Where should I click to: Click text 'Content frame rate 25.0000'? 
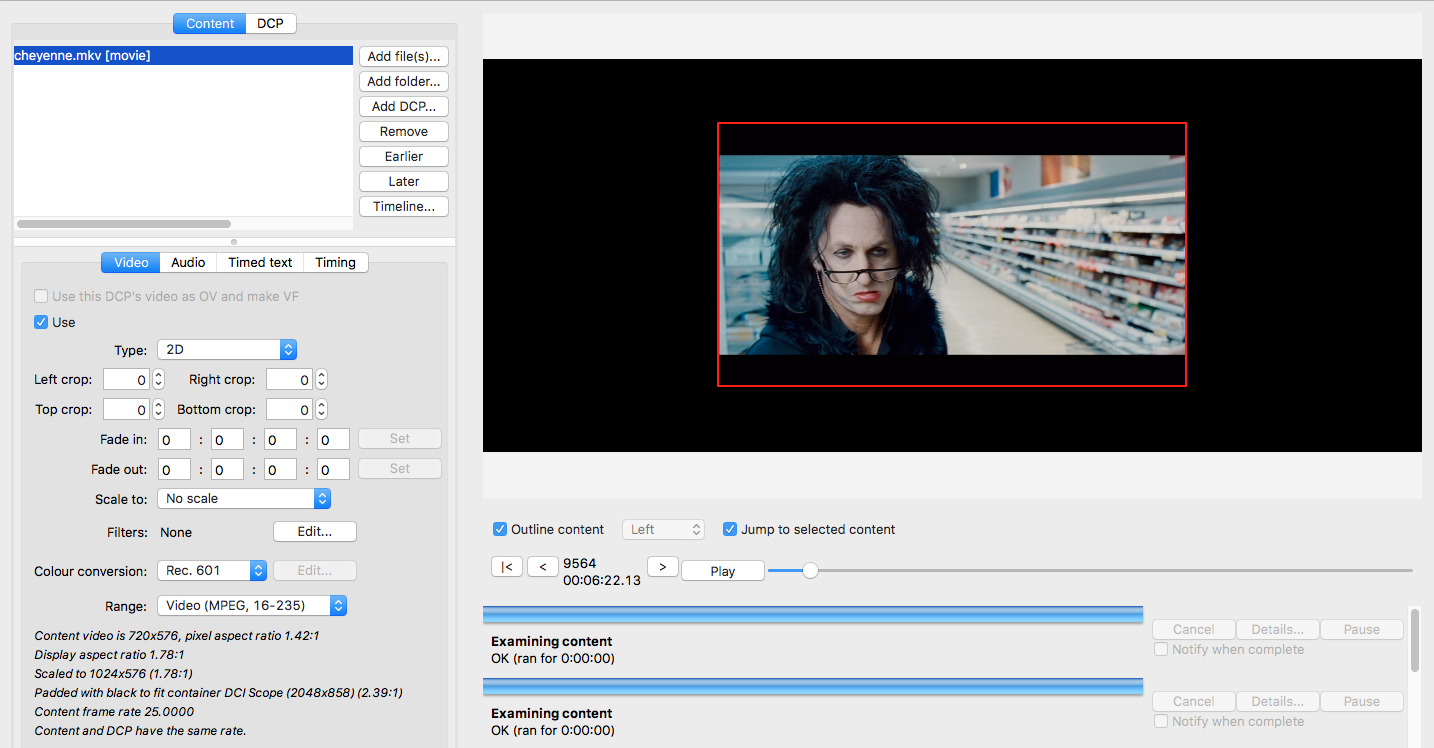112,711
